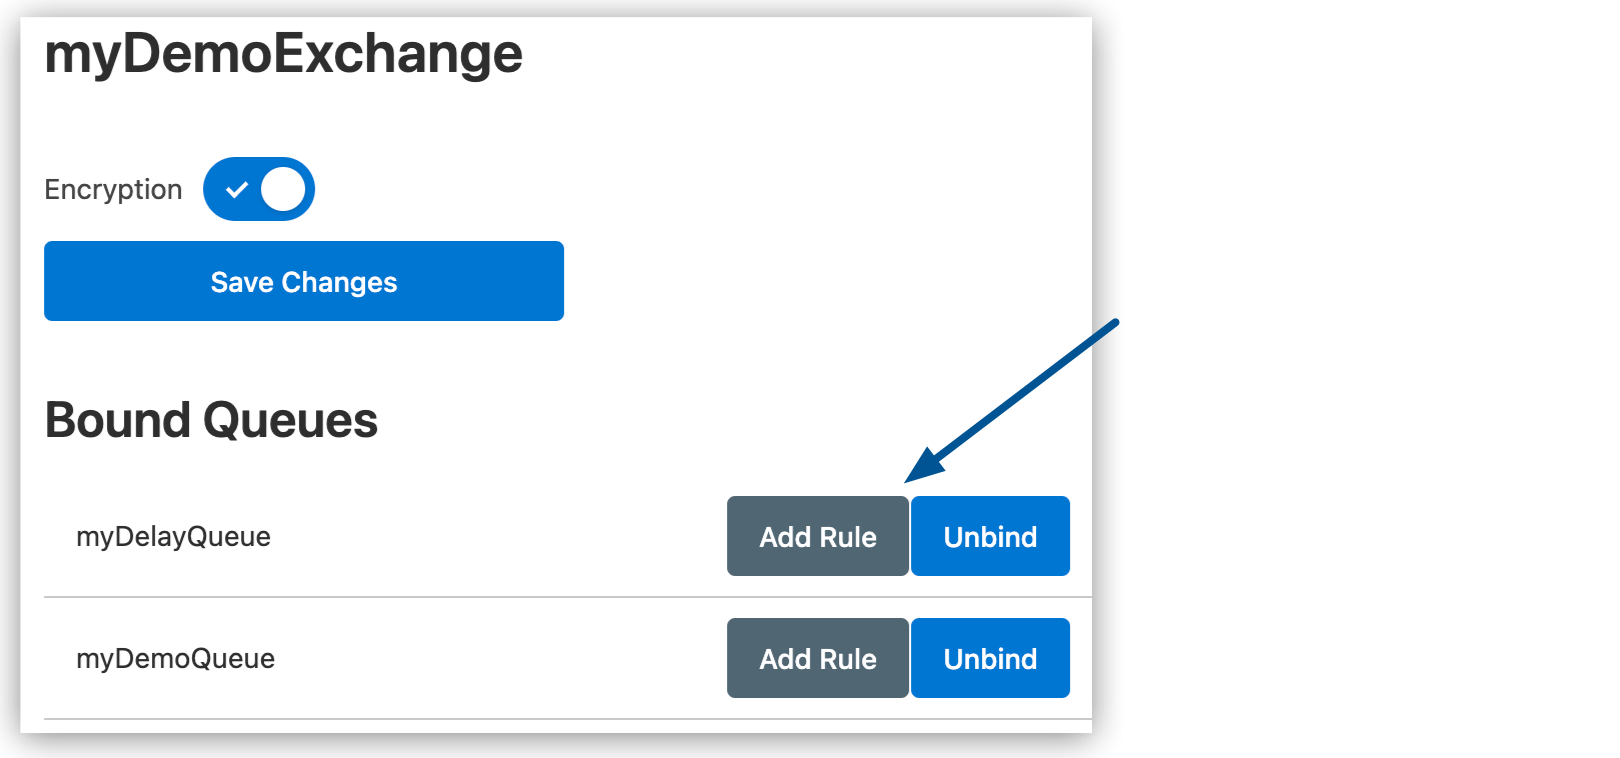
Task: Click the checkmark inside the Encryption switch
Action: click(x=237, y=189)
